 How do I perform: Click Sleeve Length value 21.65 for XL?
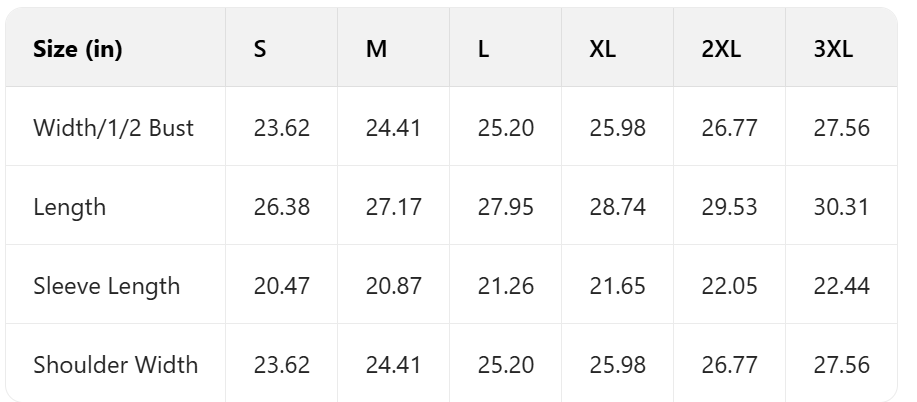[x=618, y=286]
